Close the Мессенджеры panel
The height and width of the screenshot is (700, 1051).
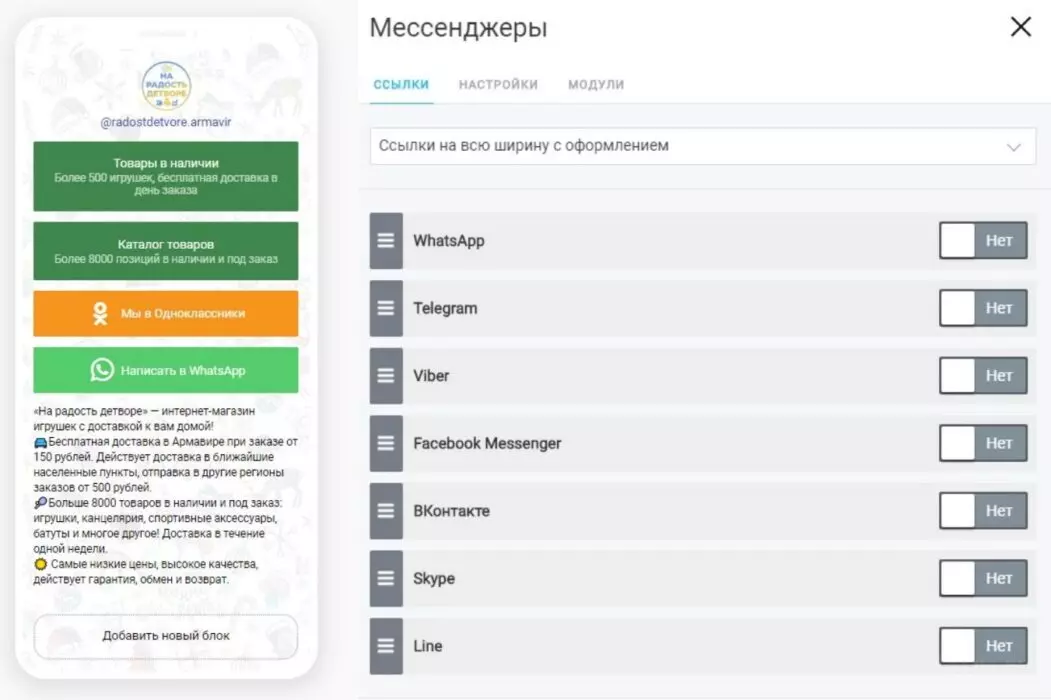click(x=1020, y=27)
